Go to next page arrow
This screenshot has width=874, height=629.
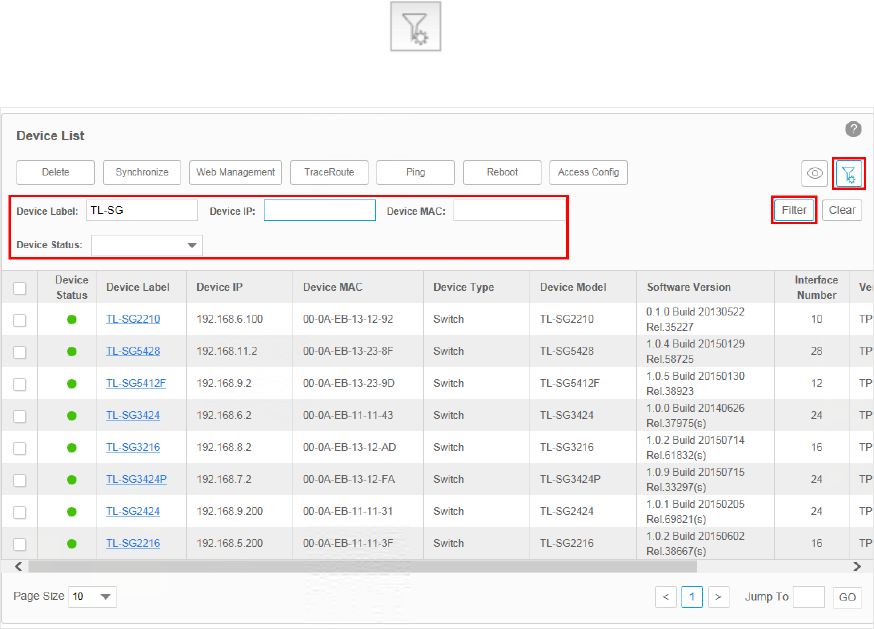pos(718,597)
